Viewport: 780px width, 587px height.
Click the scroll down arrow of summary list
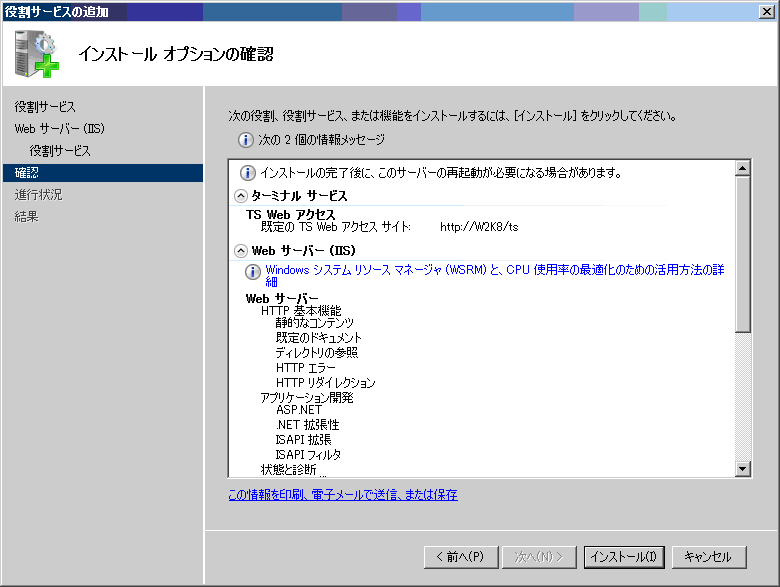point(743,469)
